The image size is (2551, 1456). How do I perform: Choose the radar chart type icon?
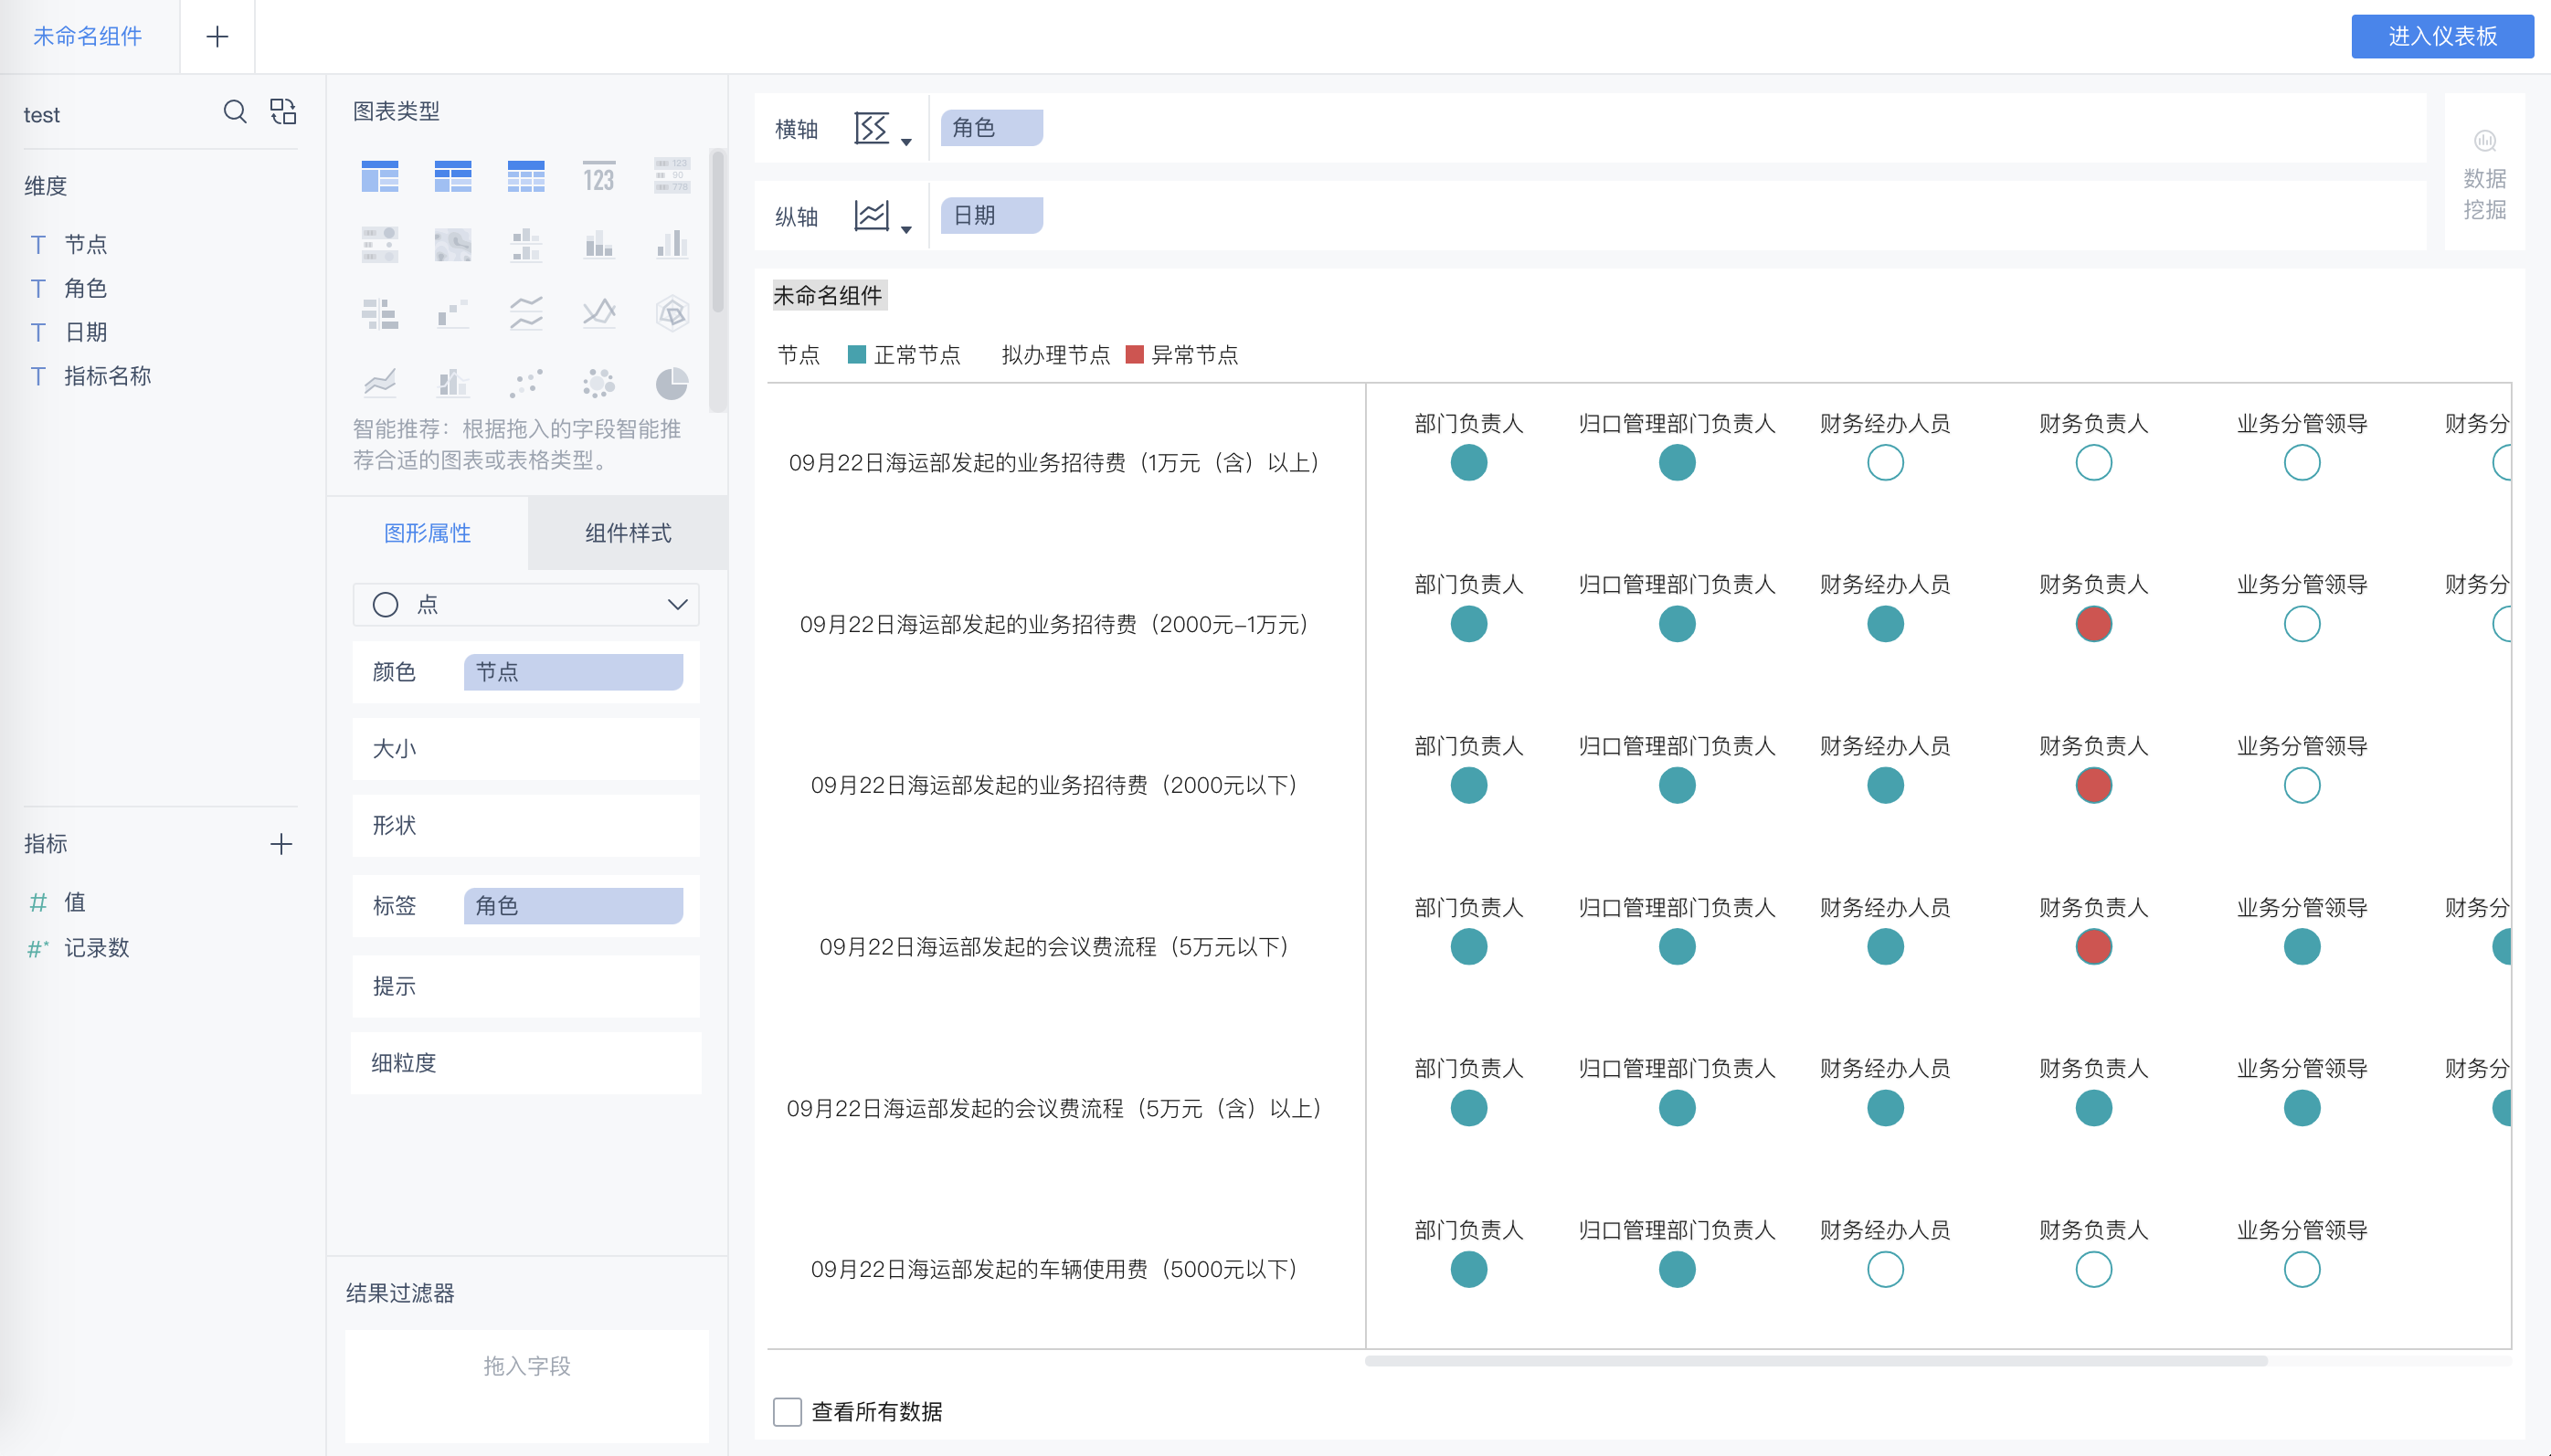(x=671, y=313)
